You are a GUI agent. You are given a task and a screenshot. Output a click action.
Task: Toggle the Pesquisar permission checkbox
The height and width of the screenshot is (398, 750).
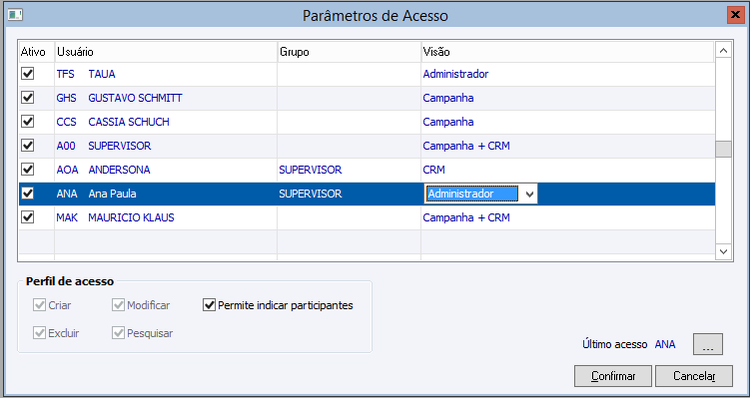click(x=118, y=333)
